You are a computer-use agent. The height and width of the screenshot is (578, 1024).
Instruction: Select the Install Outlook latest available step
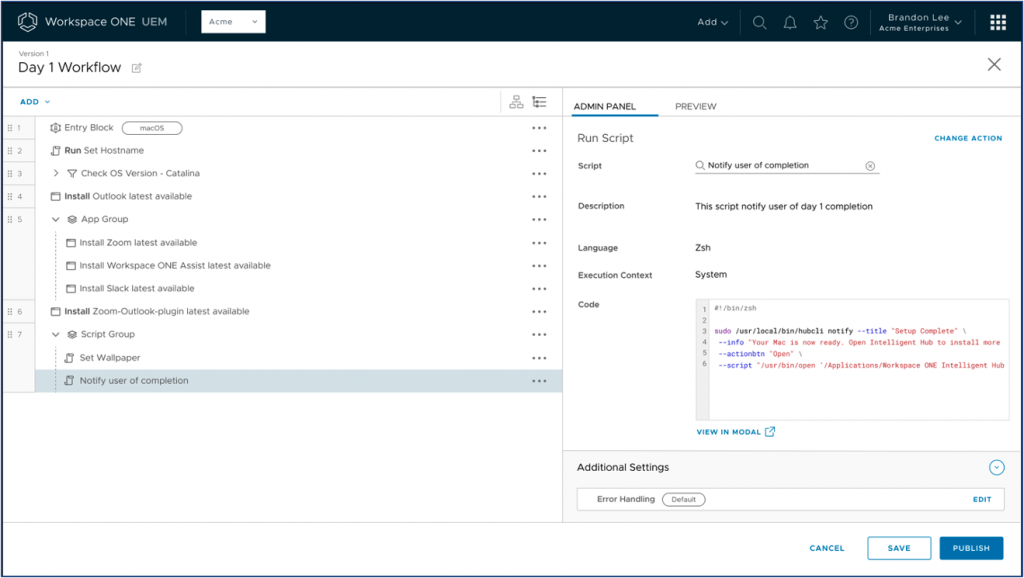pyautogui.click(x=128, y=197)
